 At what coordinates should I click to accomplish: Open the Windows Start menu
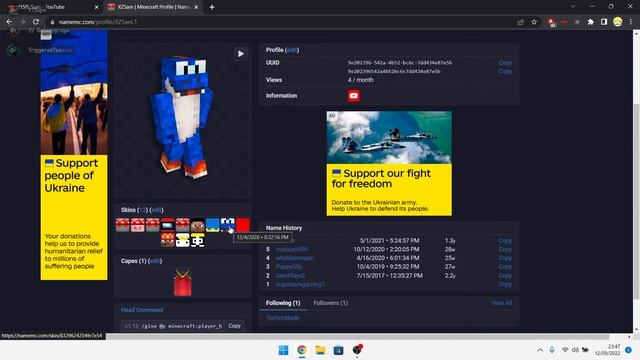[283, 350]
